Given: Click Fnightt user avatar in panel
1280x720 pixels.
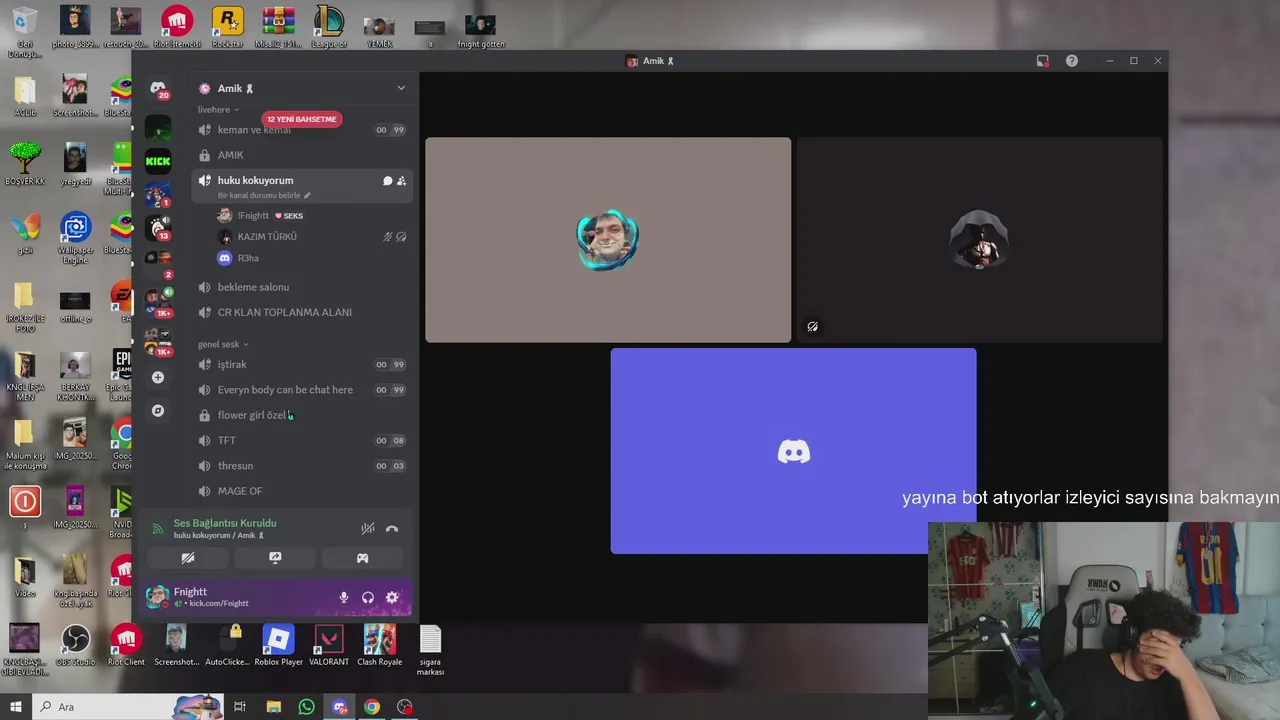Looking at the screenshot, I should point(157,597).
